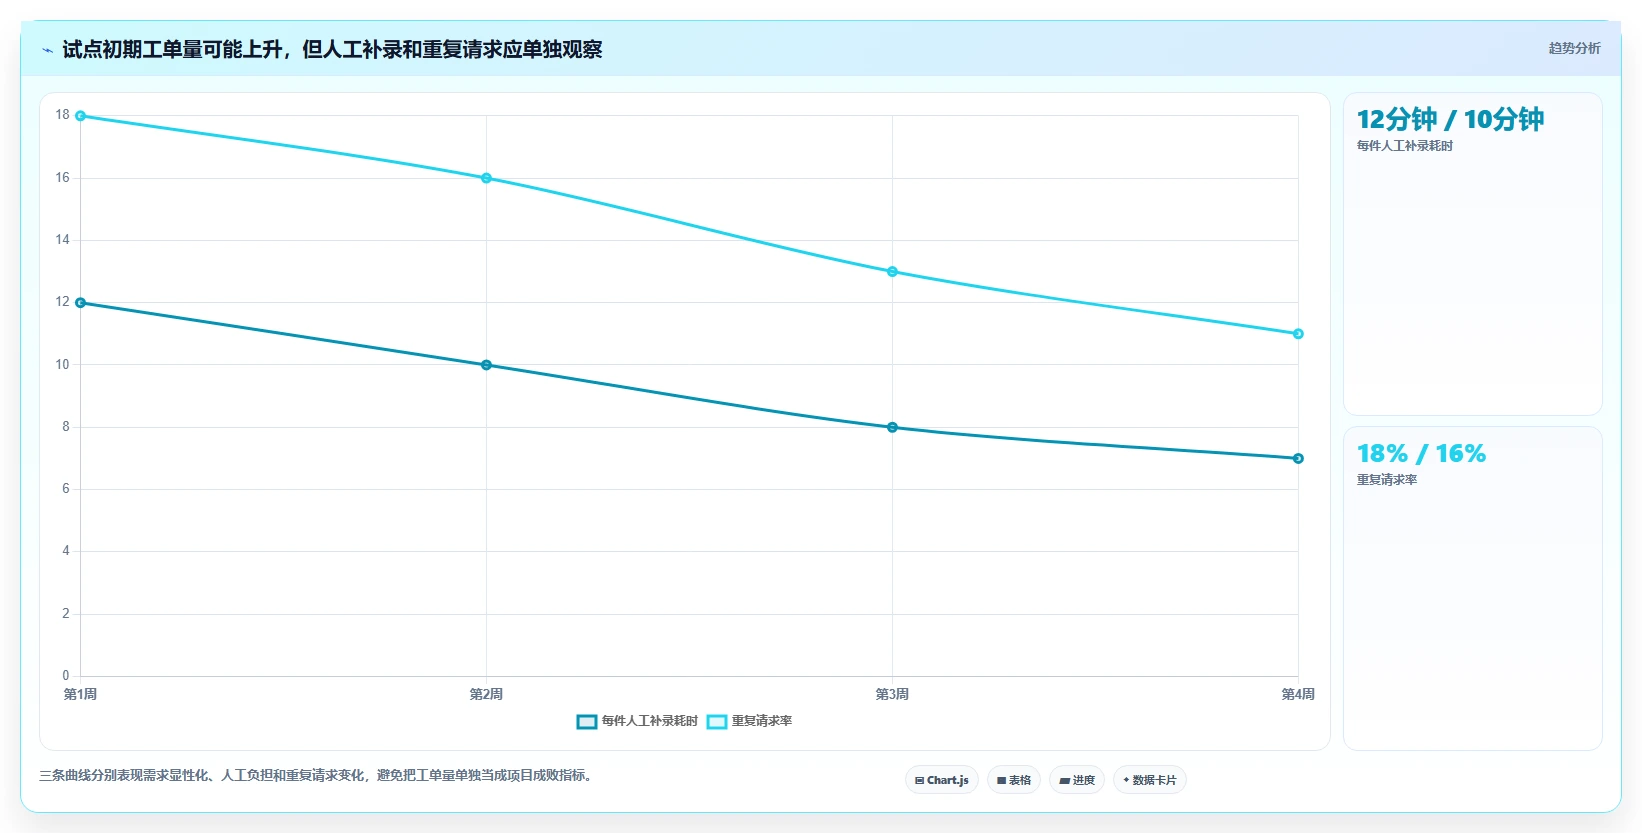Screen dimensions: 1642x833
Task: Click the trend icon beside the title
Action: click(47, 50)
